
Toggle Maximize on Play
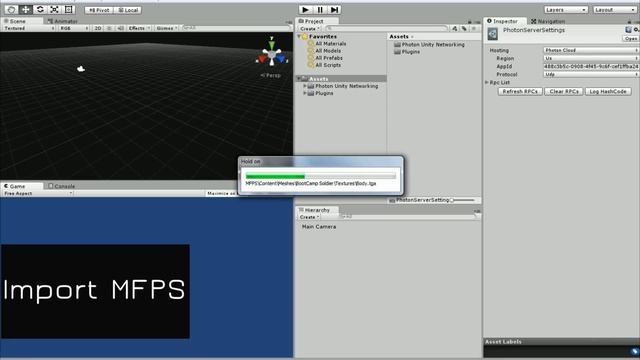221,193
